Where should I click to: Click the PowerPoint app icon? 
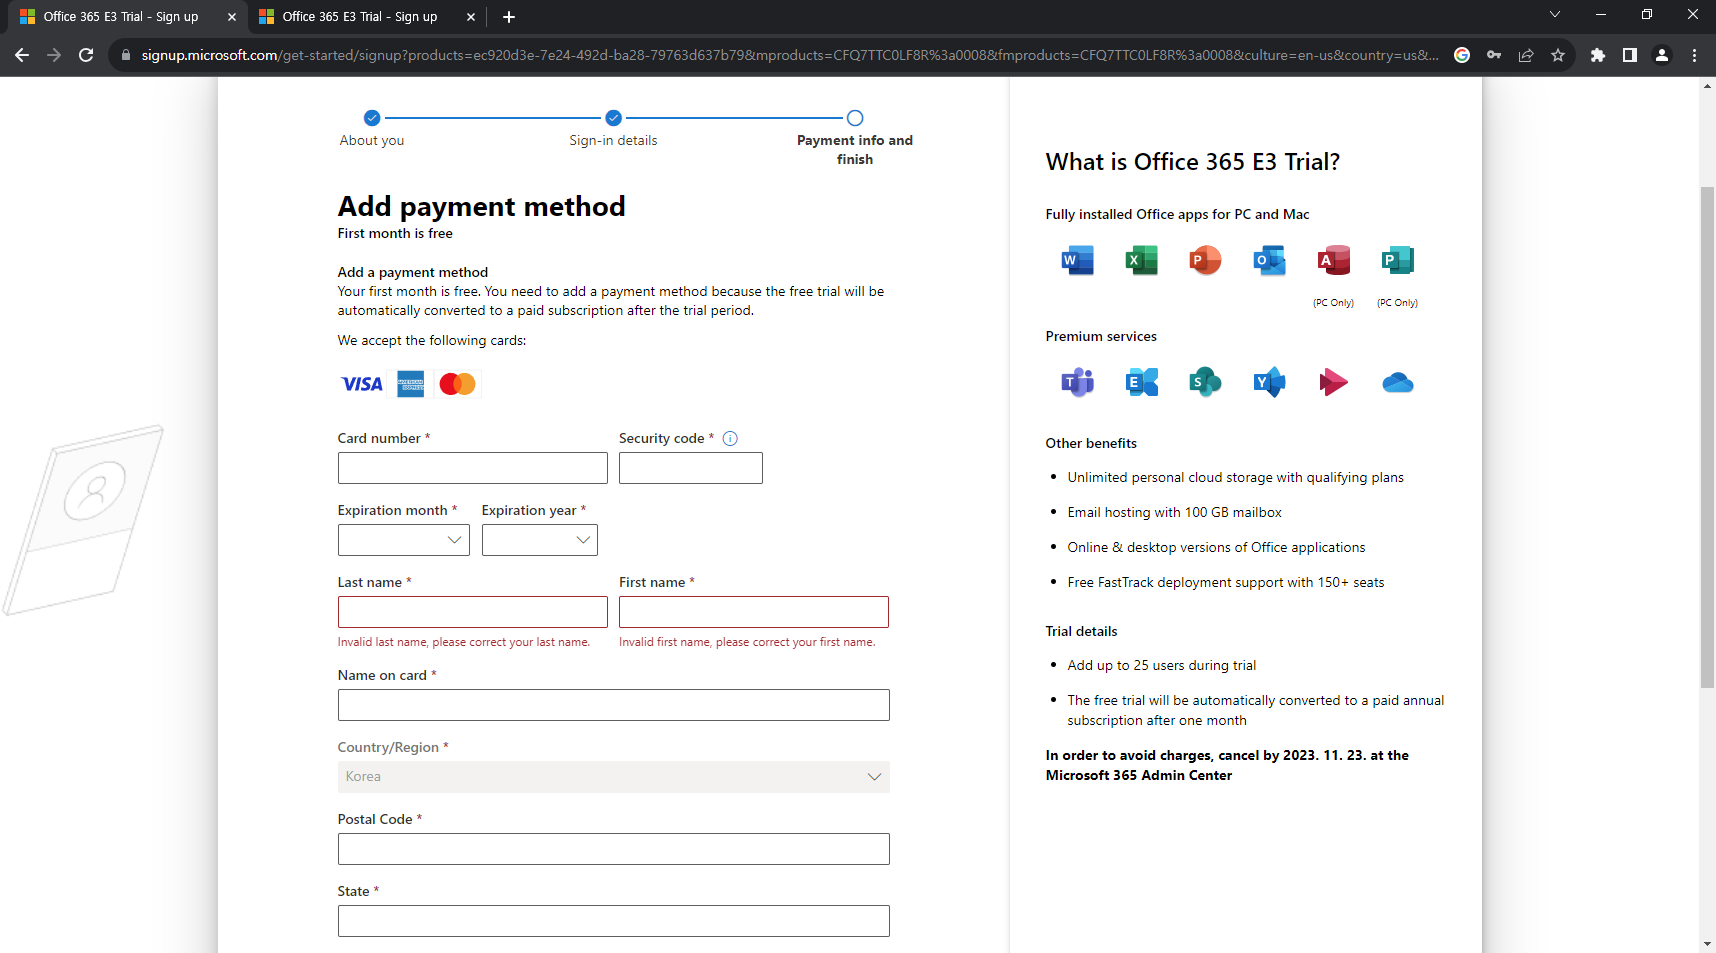click(1205, 260)
